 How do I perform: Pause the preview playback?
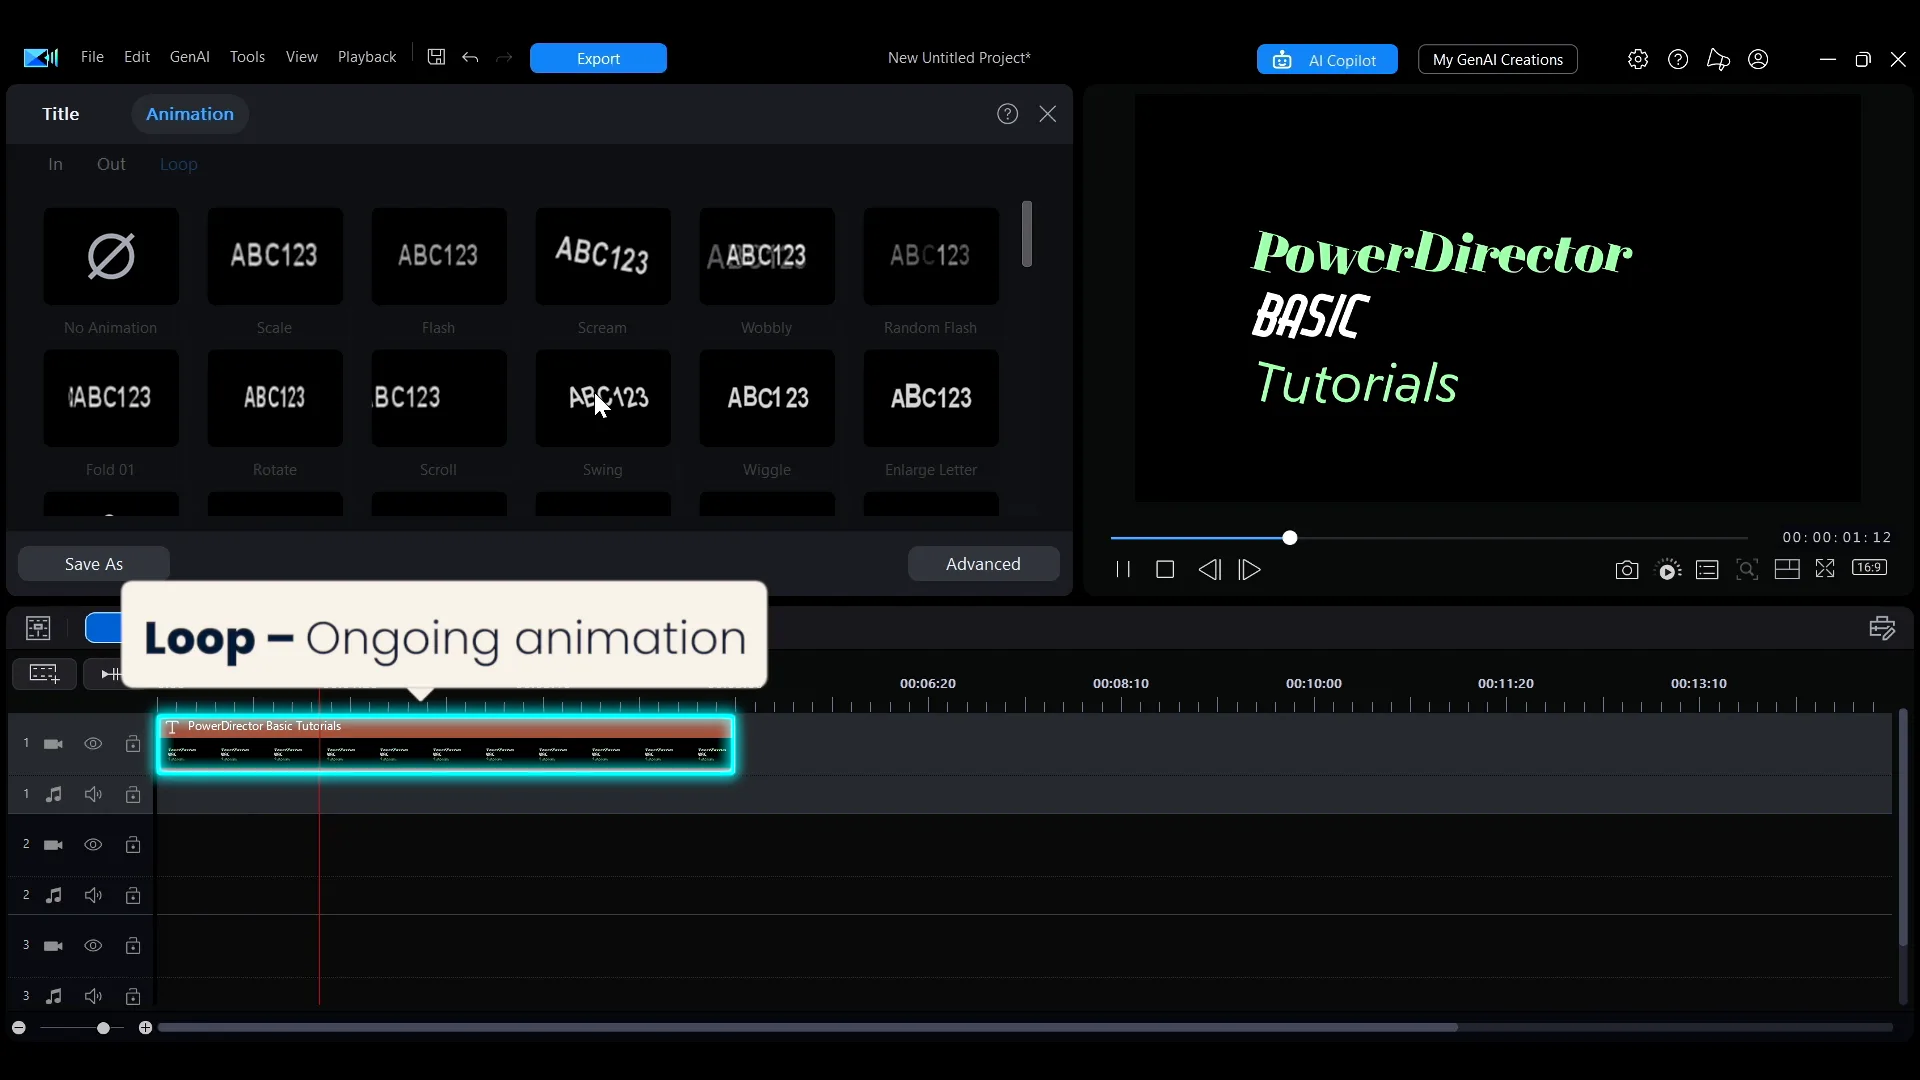pyautogui.click(x=1123, y=569)
